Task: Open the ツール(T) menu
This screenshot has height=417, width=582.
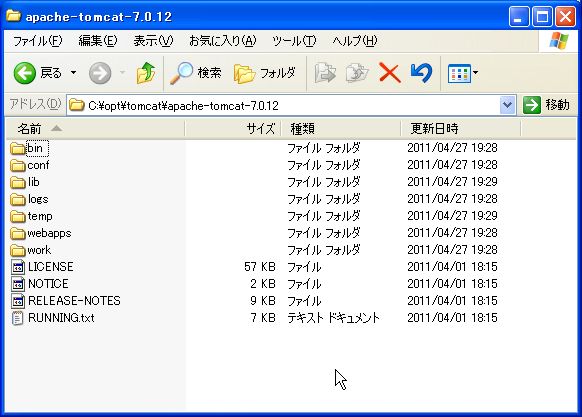Action: (294, 40)
